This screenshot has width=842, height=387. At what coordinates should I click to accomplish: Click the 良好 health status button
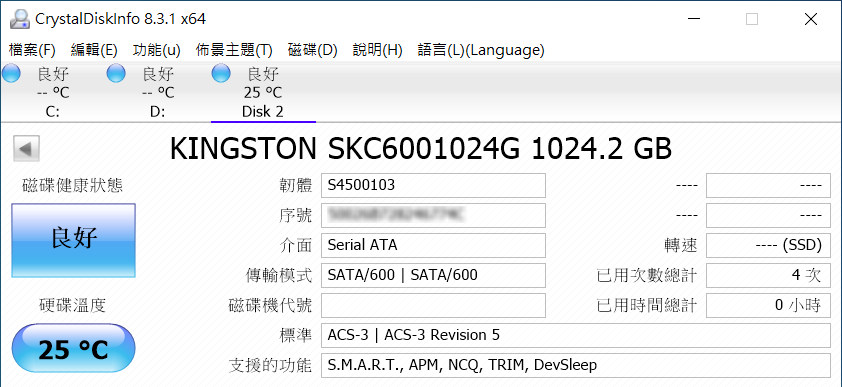point(74,240)
